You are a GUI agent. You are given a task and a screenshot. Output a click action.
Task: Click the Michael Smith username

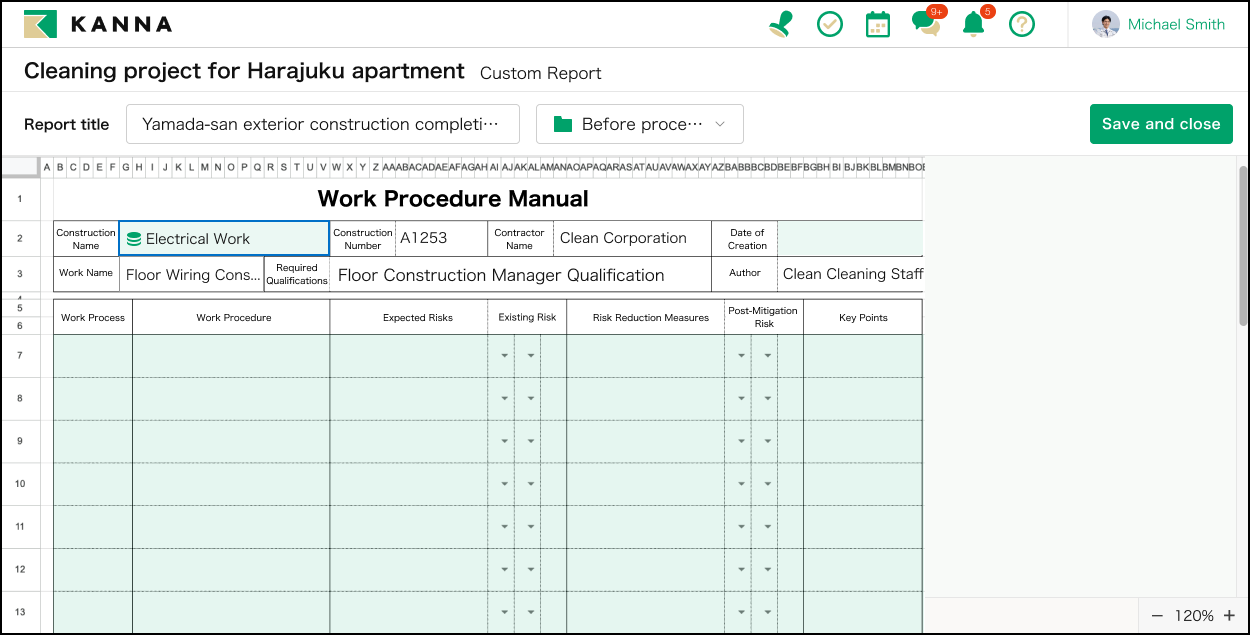(x=1176, y=24)
